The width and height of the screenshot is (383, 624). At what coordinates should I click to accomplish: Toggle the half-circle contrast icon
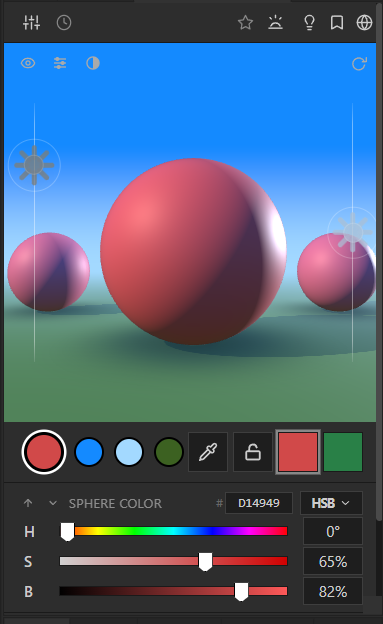(x=93, y=63)
